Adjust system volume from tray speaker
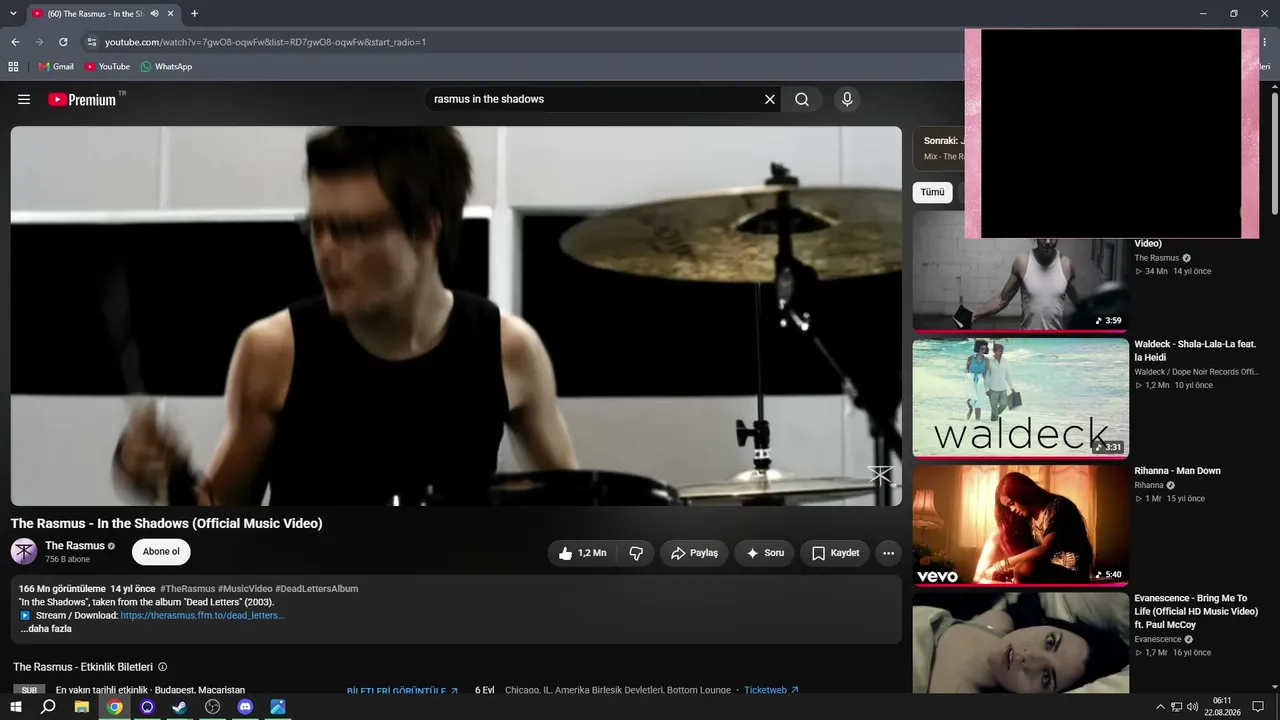1280x720 pixels. click(1192, 707)
